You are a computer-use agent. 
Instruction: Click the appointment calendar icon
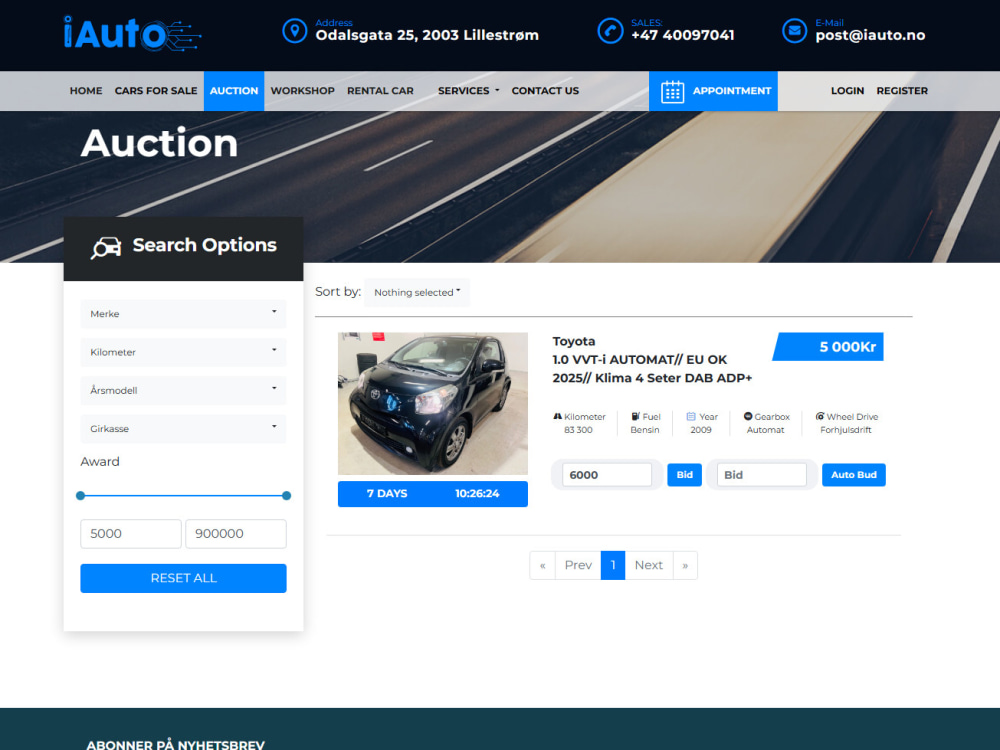pos(672,92)
